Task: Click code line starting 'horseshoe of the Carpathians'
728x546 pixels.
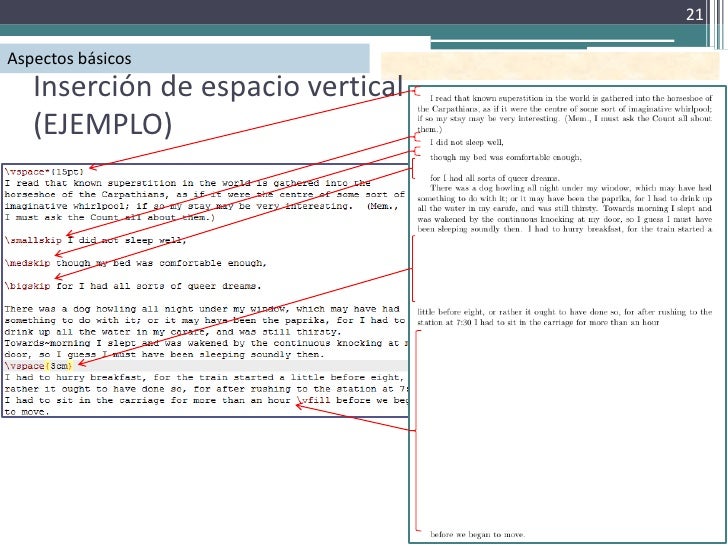Action: pos(205,195)
